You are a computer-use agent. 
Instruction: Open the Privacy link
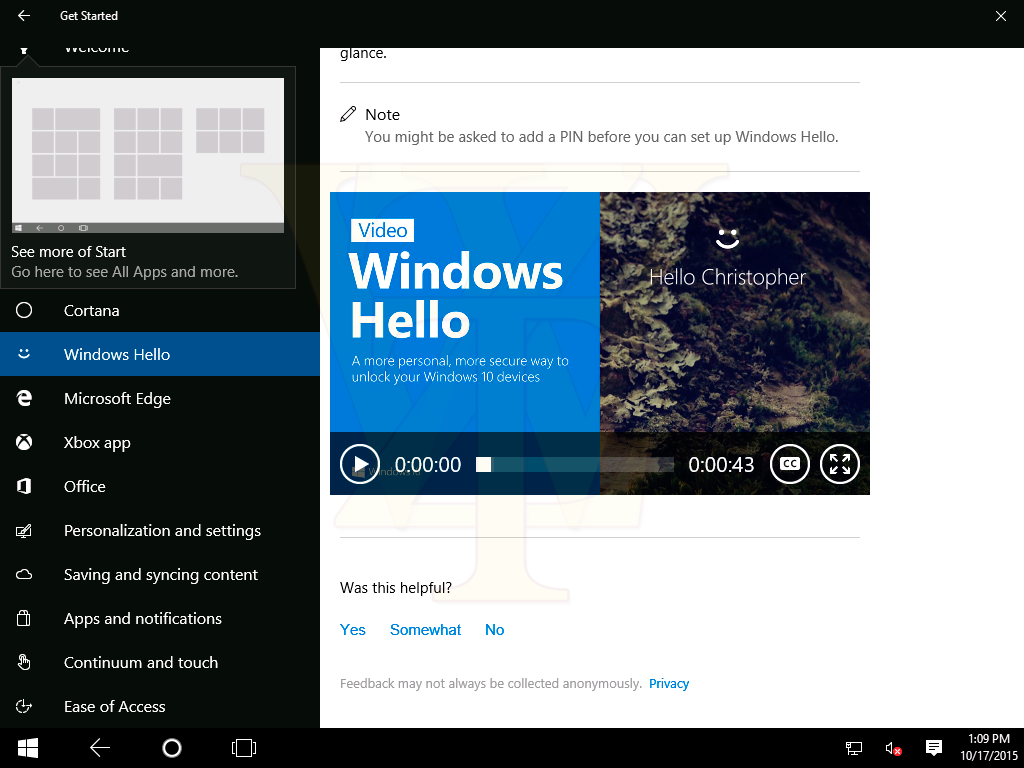(669, 684)
